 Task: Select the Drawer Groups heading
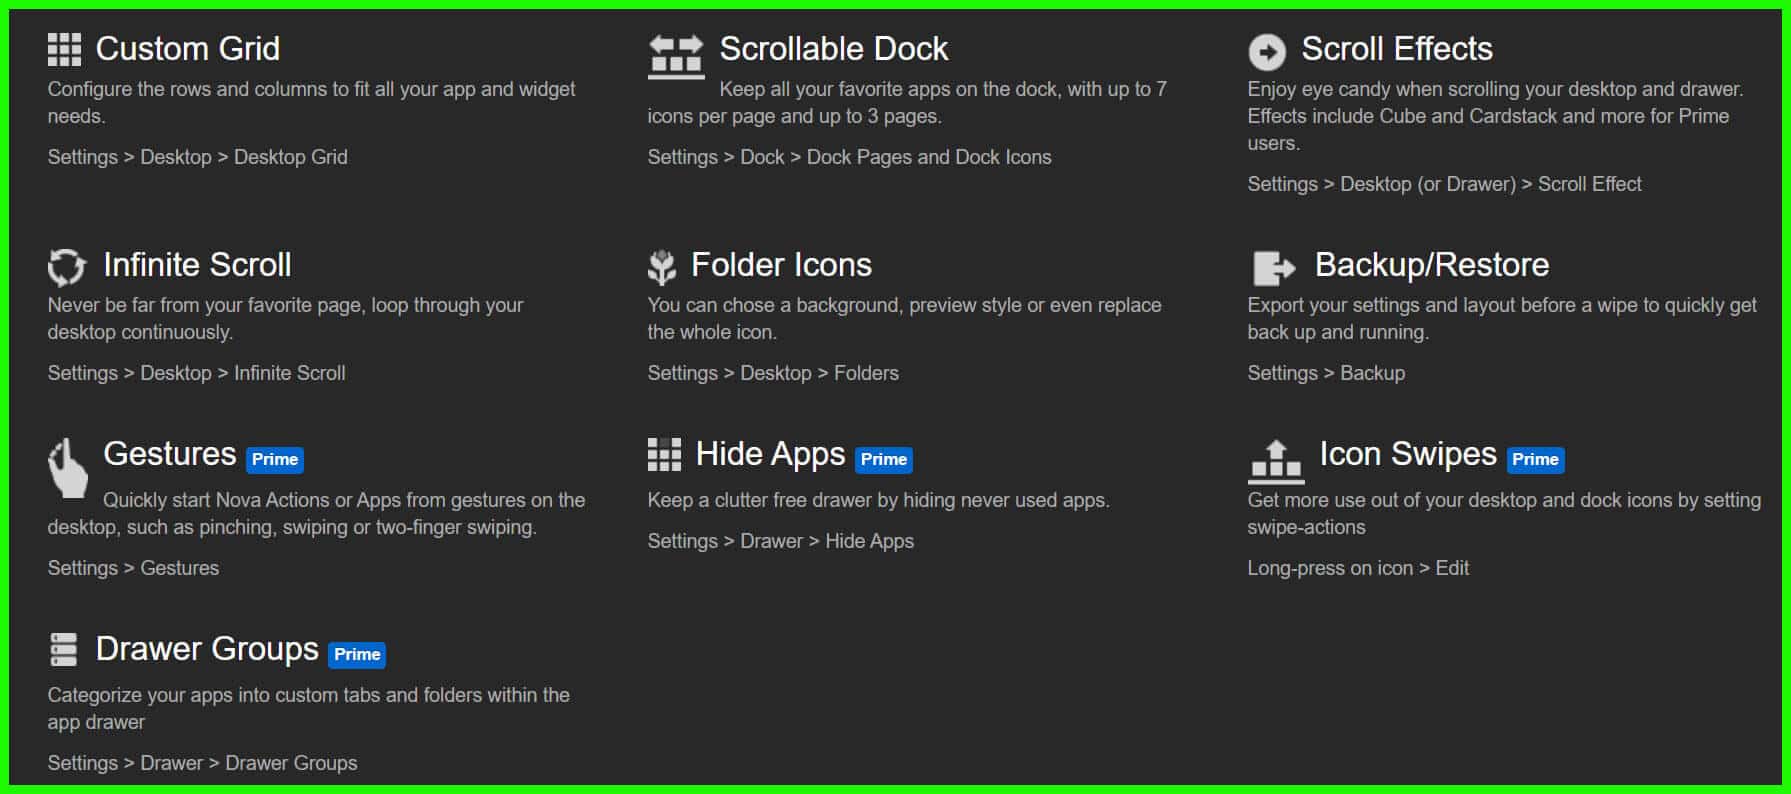tap(207, 650)
